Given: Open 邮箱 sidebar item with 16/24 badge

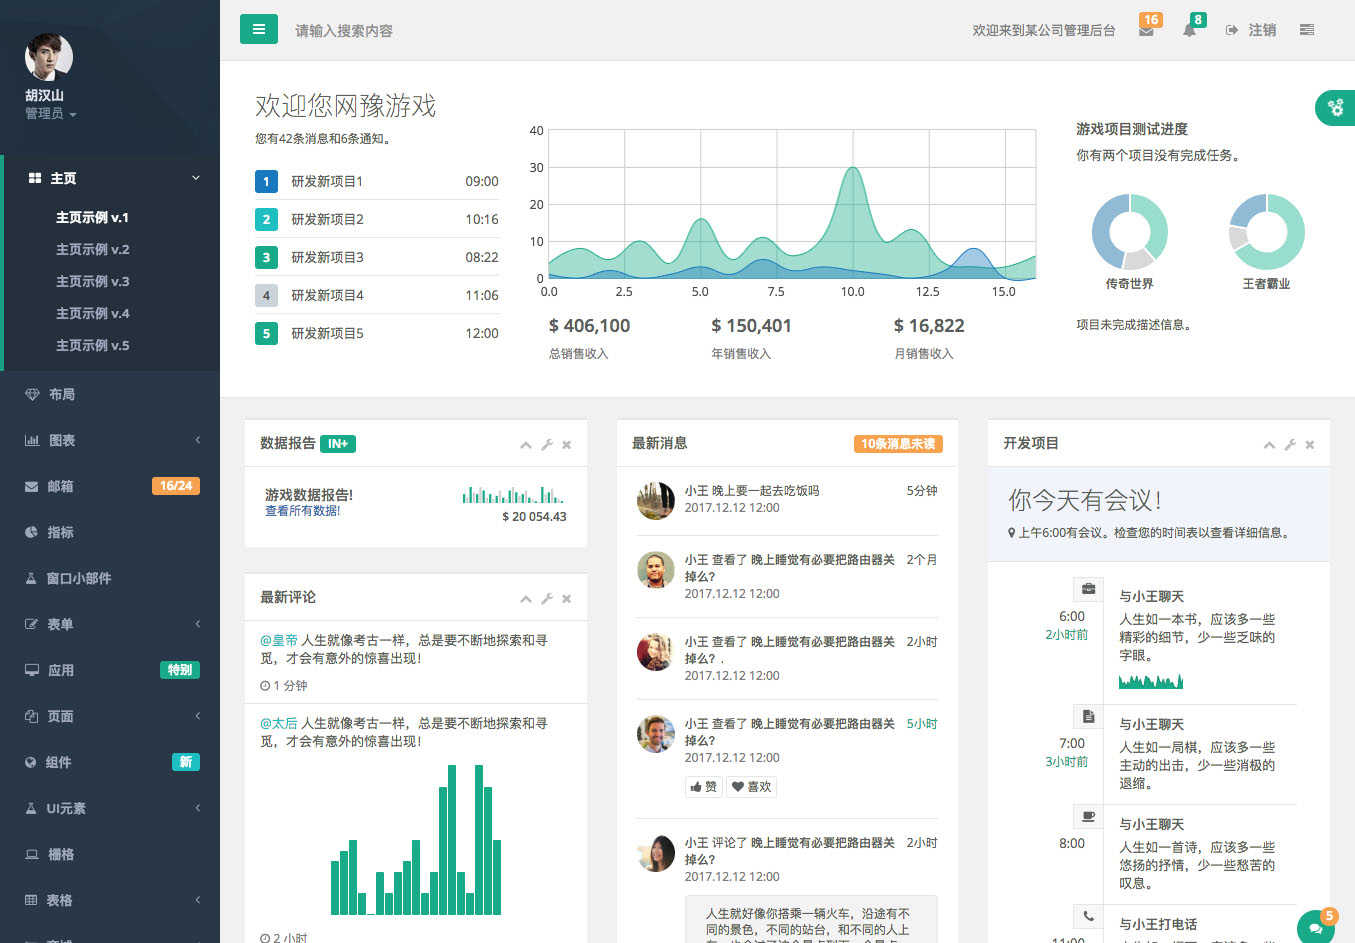Looking at the screenshot, I should (110, 486).
